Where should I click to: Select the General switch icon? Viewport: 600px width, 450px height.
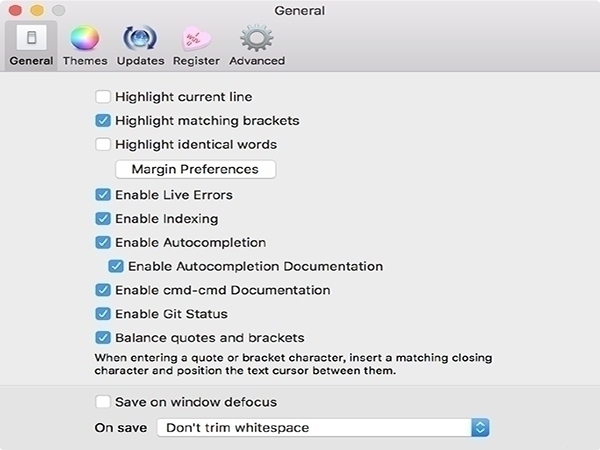click(x=31, y=38)
